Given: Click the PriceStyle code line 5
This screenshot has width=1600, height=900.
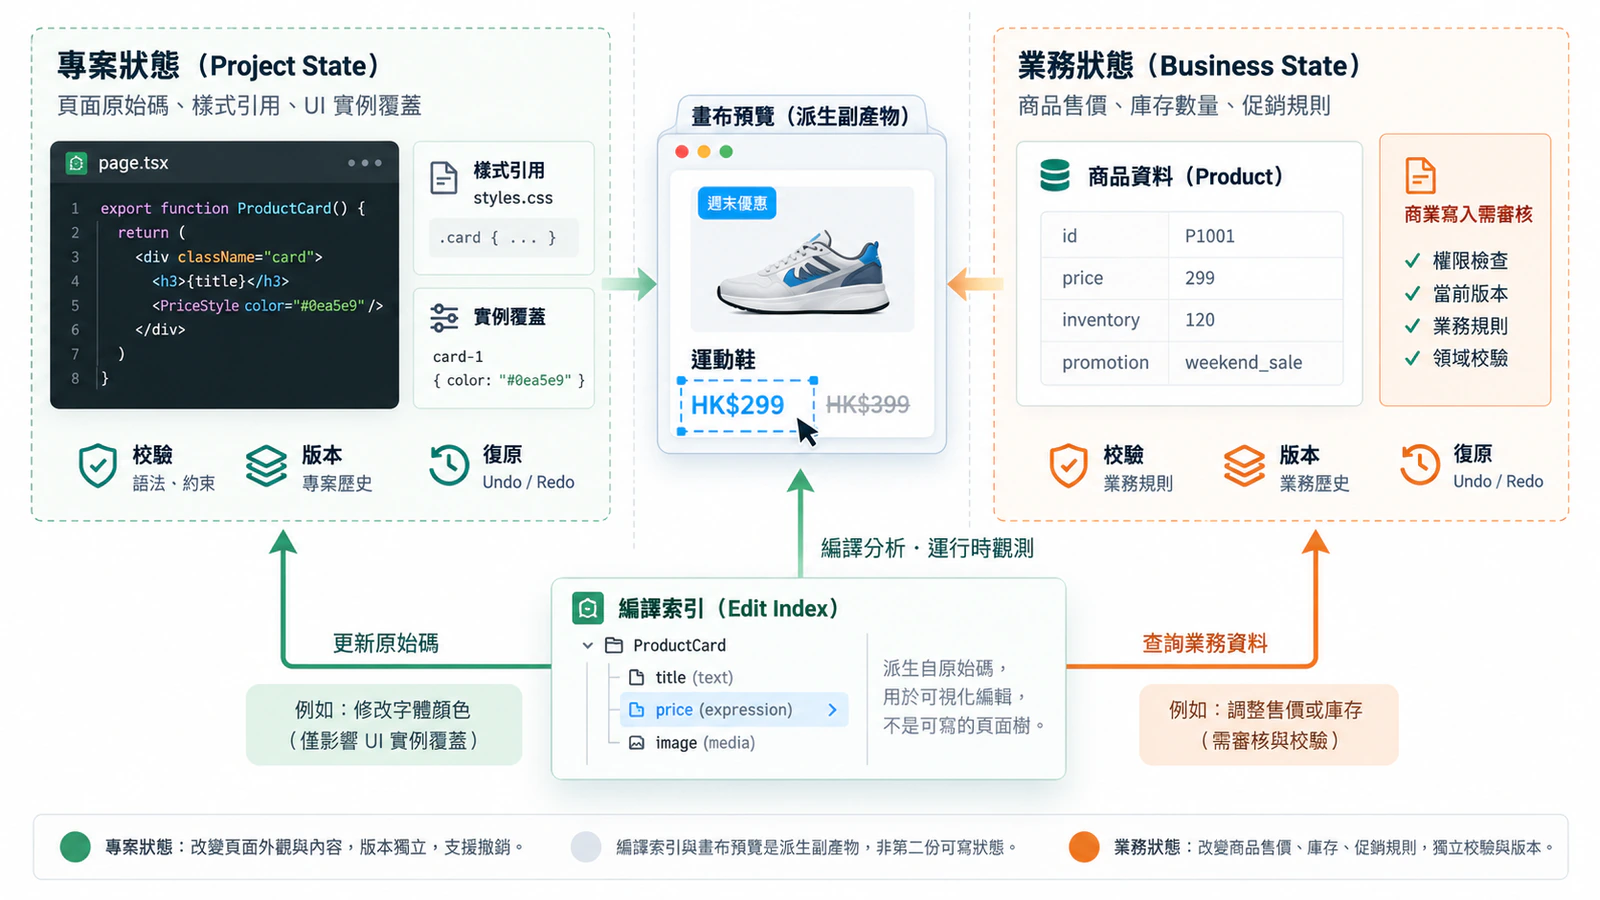Looking at the screenshot, I should [267, 306].
